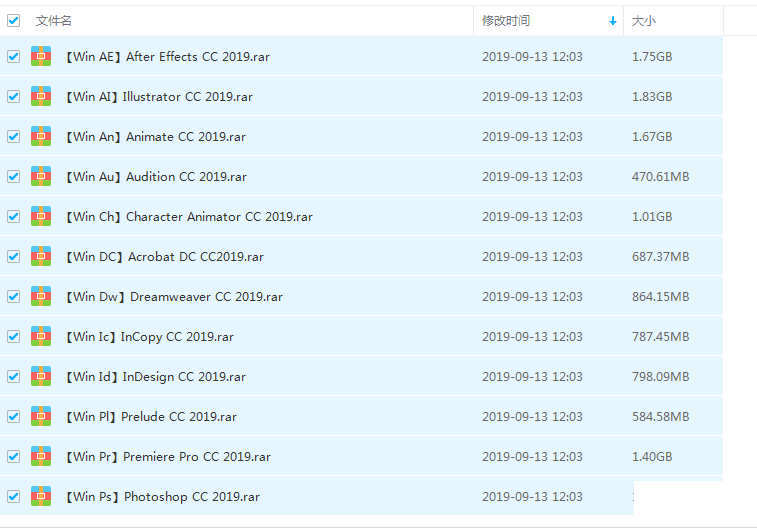Viewport: 757px width, 532px height.
Task: Click the archive icon for Premiere Pro
Action: click(41, 456)
